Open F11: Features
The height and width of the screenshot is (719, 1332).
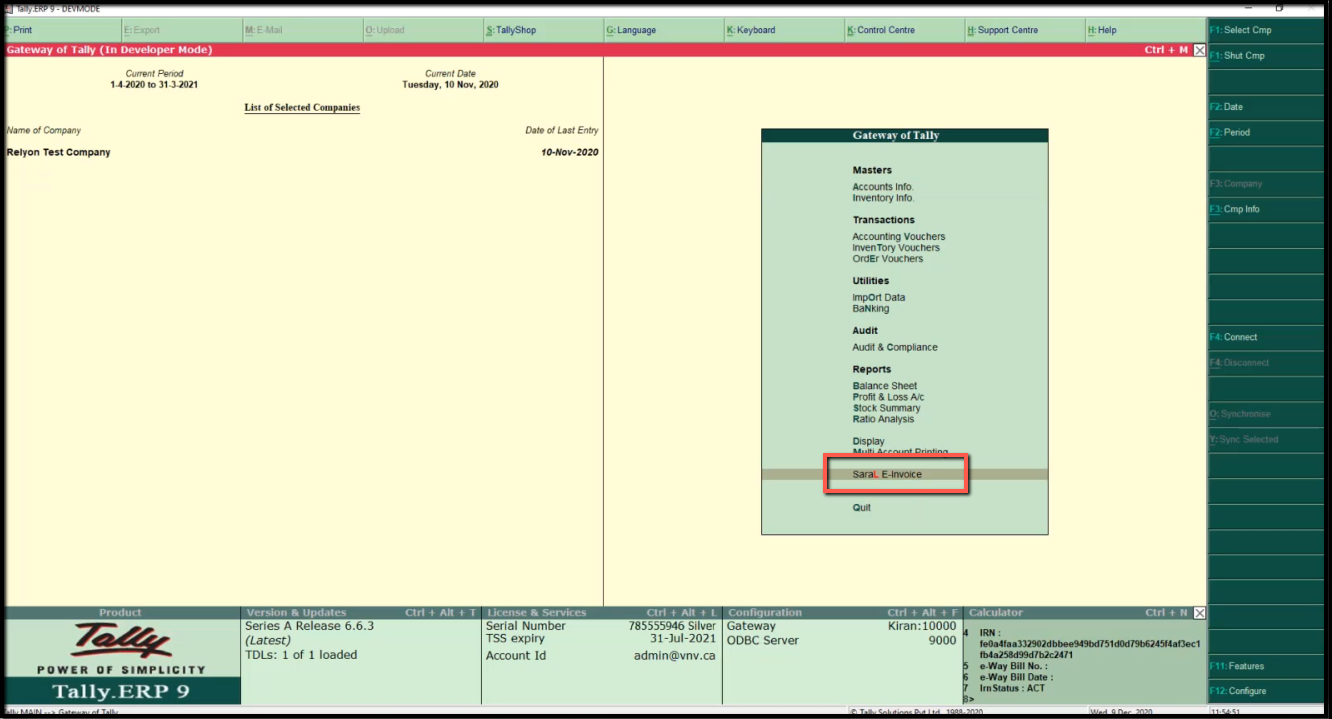pos(1268,666)
